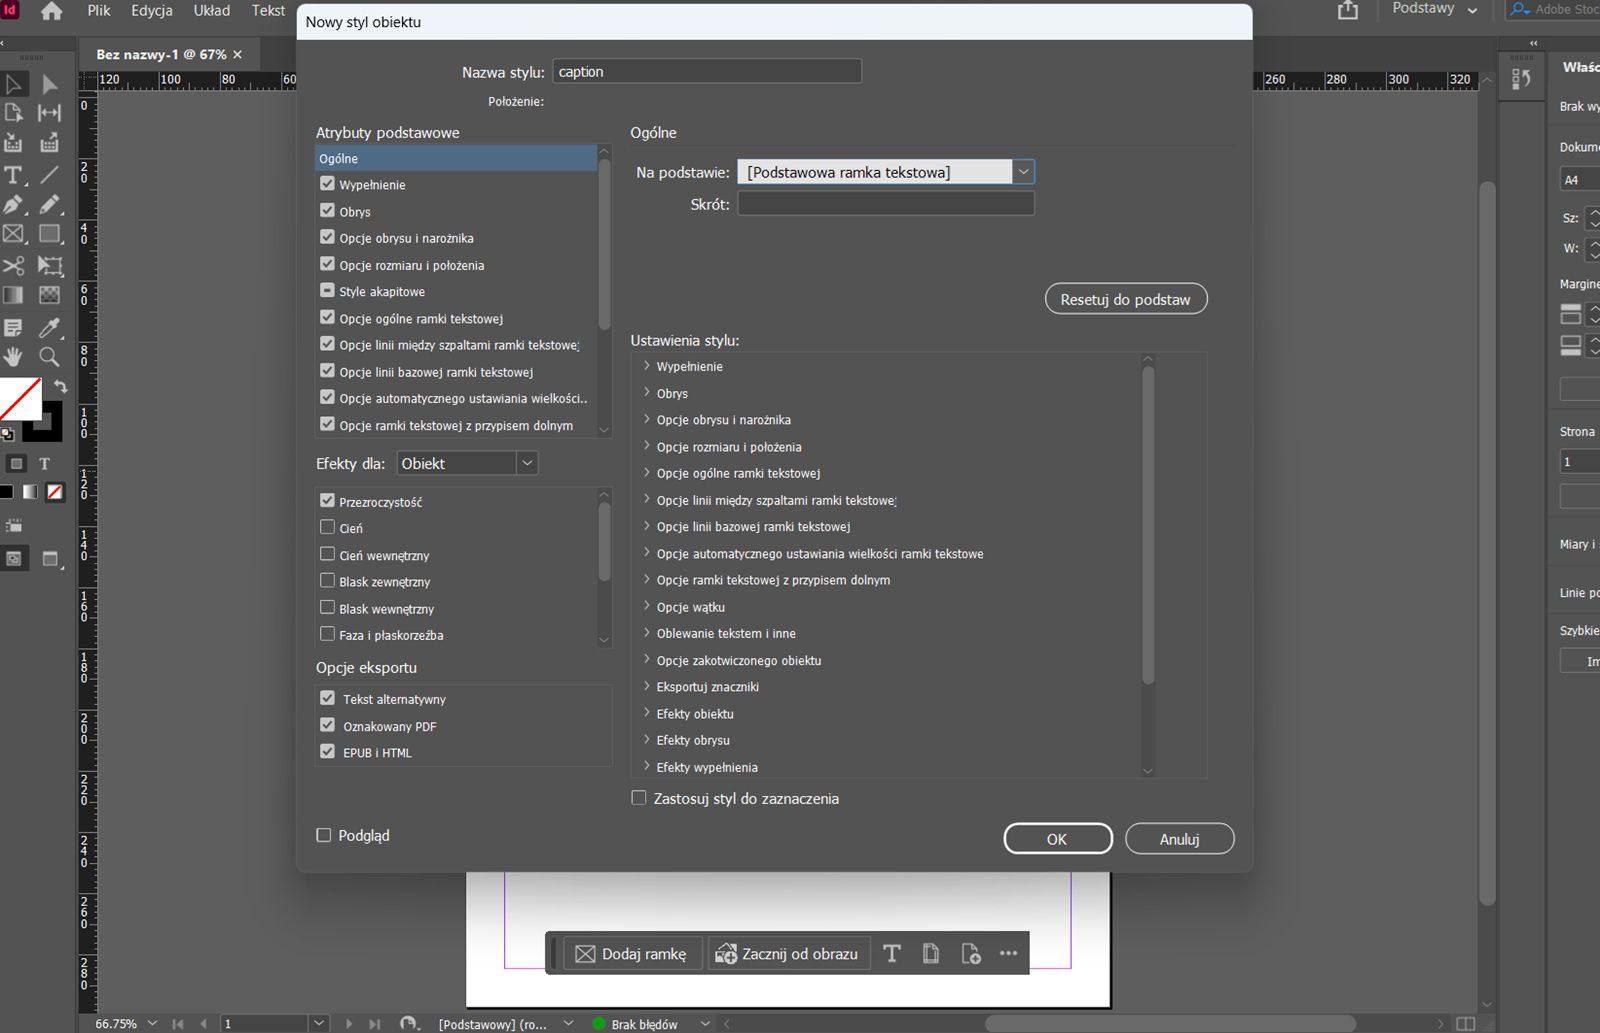Image resolution: width=1600 pixels, height=1033 pixels.
Task: Activate the Eyedropper tool
Action: pyautogui.click(x=49, y=327)
